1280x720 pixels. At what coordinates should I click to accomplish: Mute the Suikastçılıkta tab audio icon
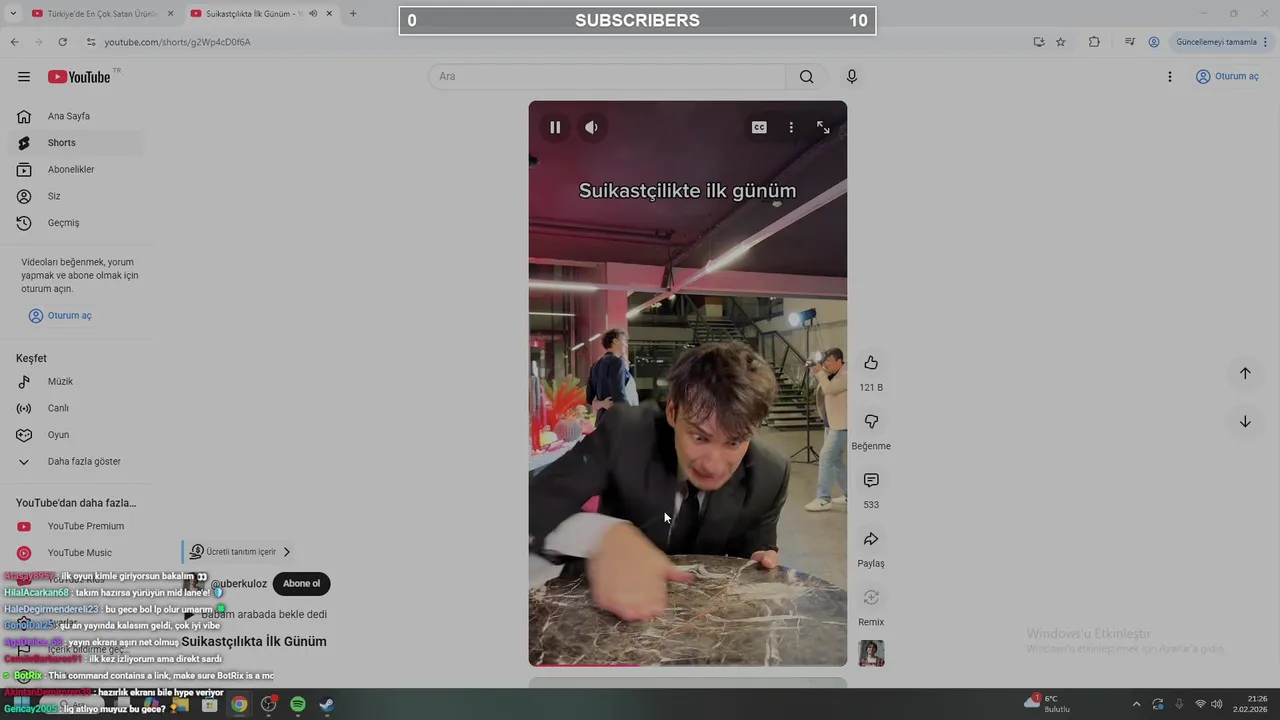(x=313, y=14)
